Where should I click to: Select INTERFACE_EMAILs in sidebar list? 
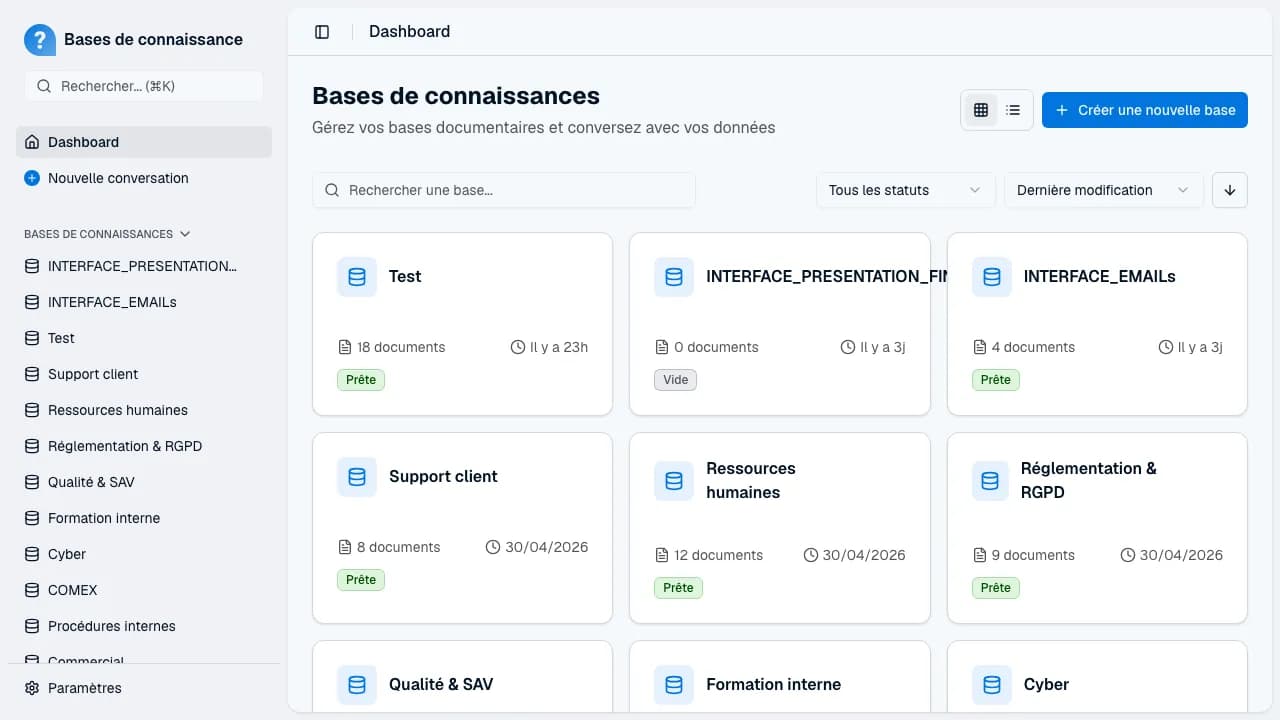tap(144, 302)
